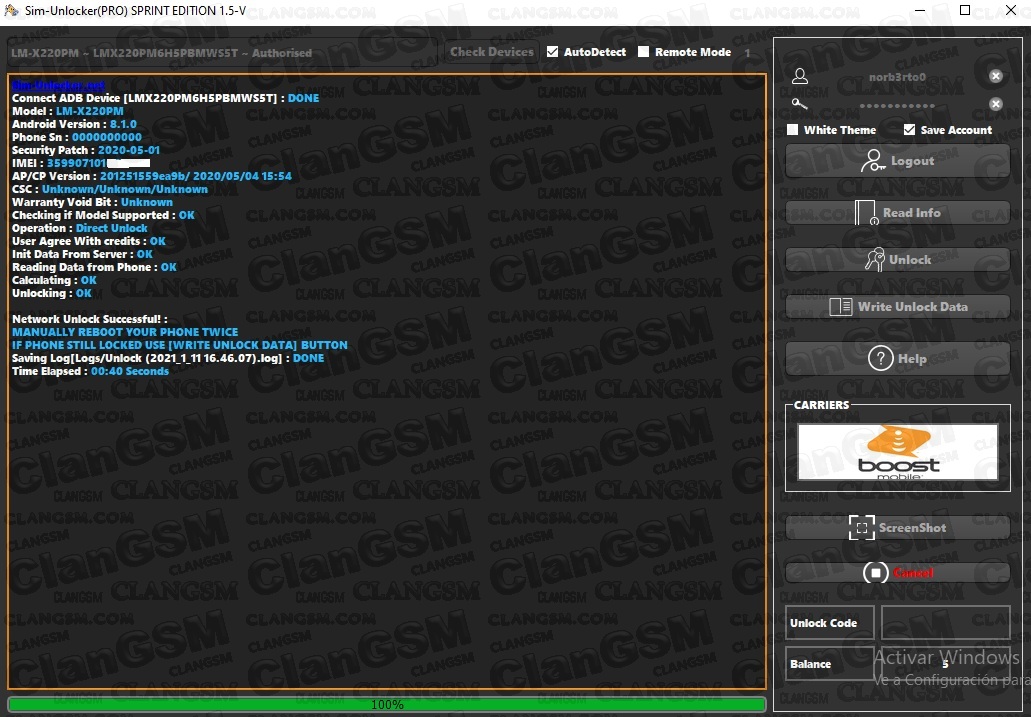1031x717 pixels.
Task: Click the green 100% progress bar
Action: click(x=387, y=705)
